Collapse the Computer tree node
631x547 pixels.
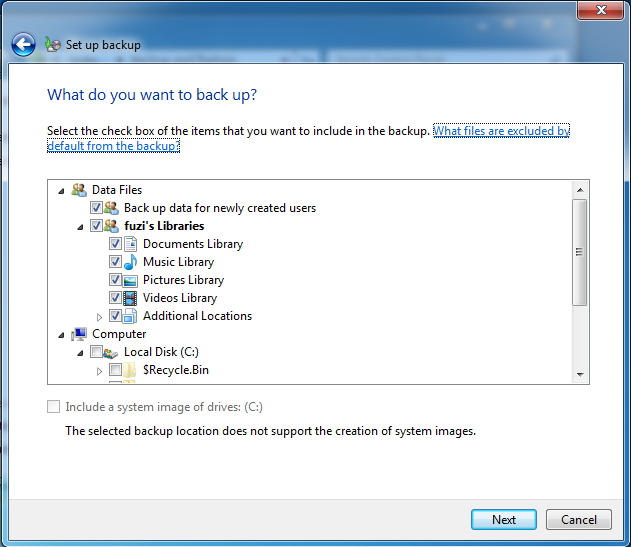click(x=61, y=335)
